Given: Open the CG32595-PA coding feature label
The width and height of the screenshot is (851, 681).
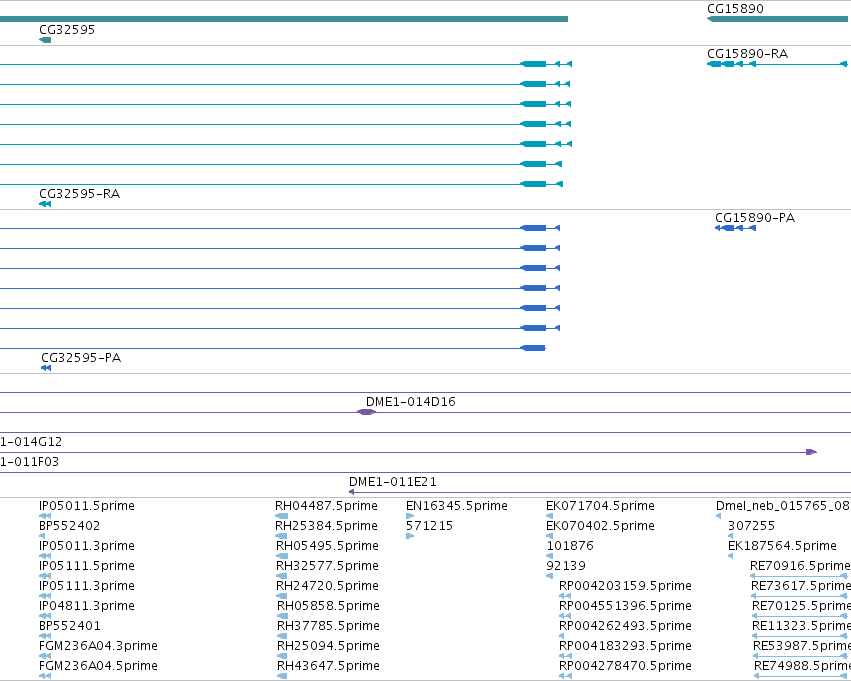Looking at the screenshot, I should (x=81, y=358).
